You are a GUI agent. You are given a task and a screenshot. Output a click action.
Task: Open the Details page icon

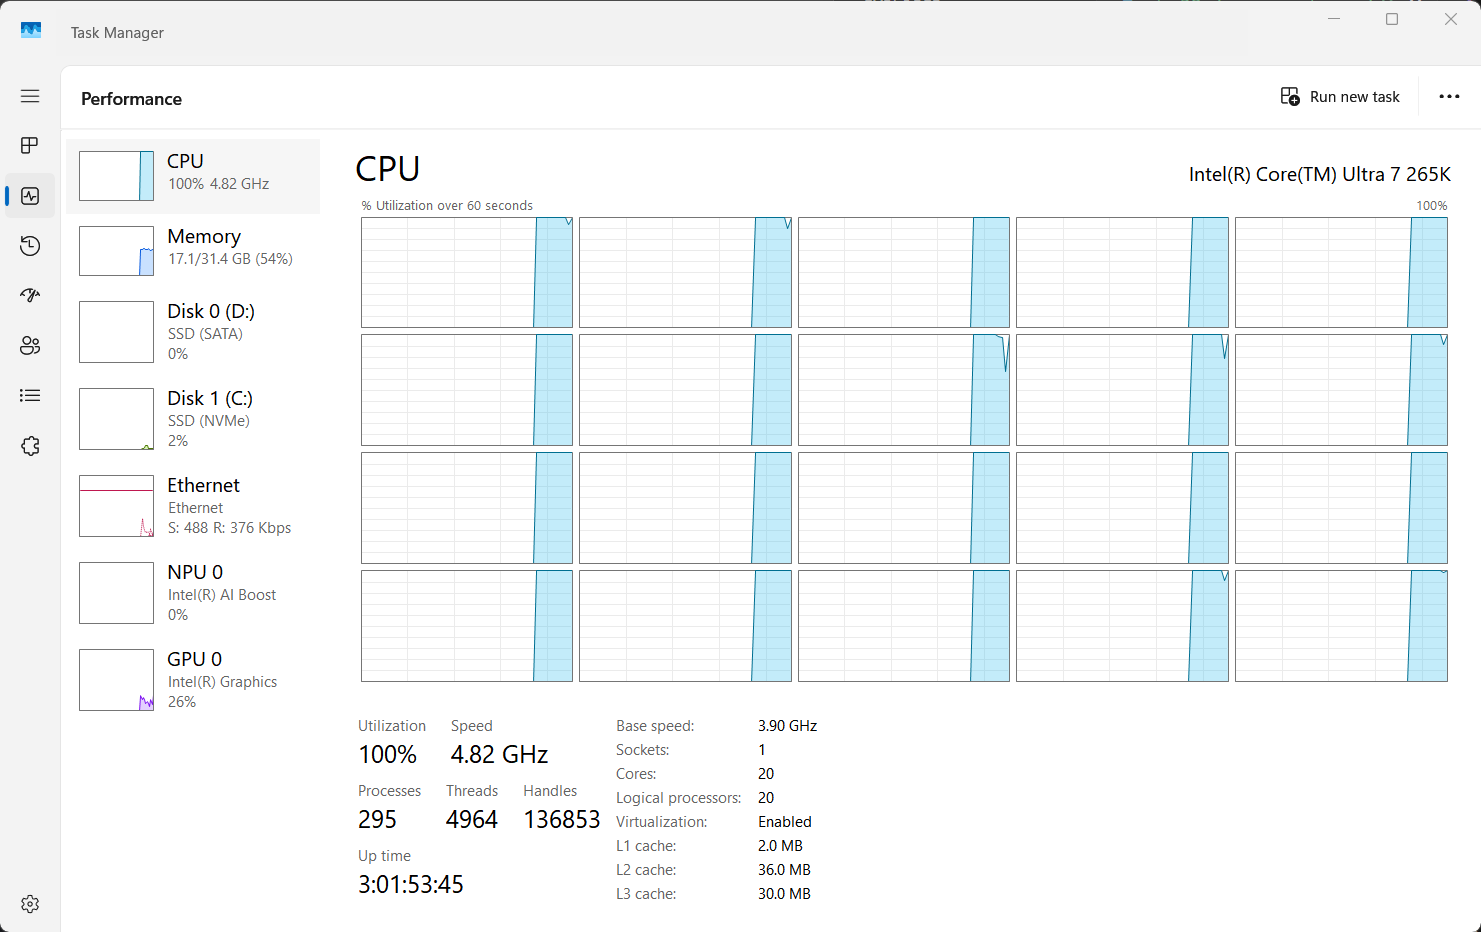[x=30, y=396]
